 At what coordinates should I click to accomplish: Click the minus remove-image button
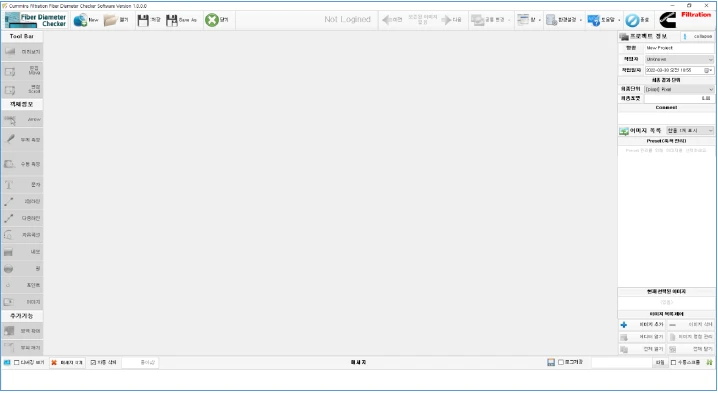click(x=691, y=325)
